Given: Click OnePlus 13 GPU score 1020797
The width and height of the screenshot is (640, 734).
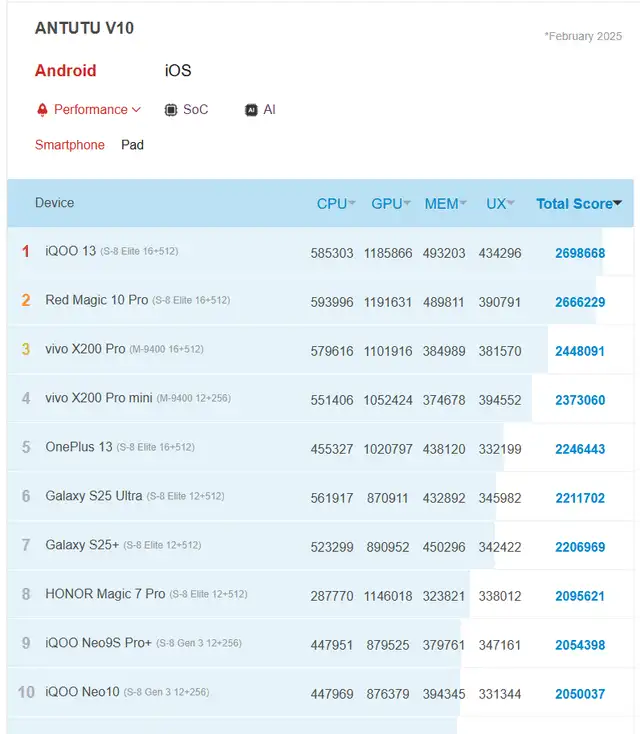Looking at the screenshot, I should point(388,449).
